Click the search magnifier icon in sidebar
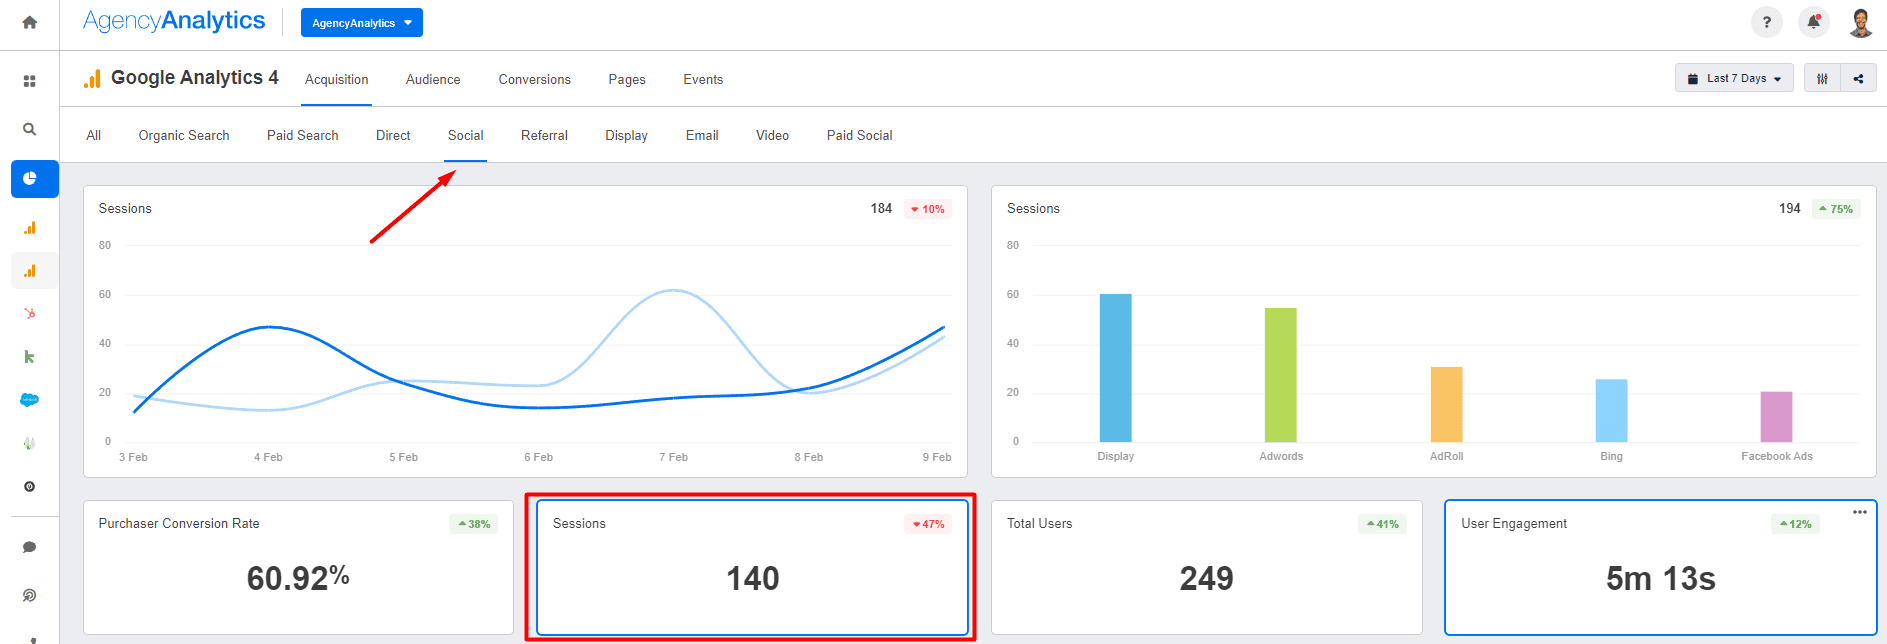The width and height of the screenshot is (1887, 644). (29, 129)
